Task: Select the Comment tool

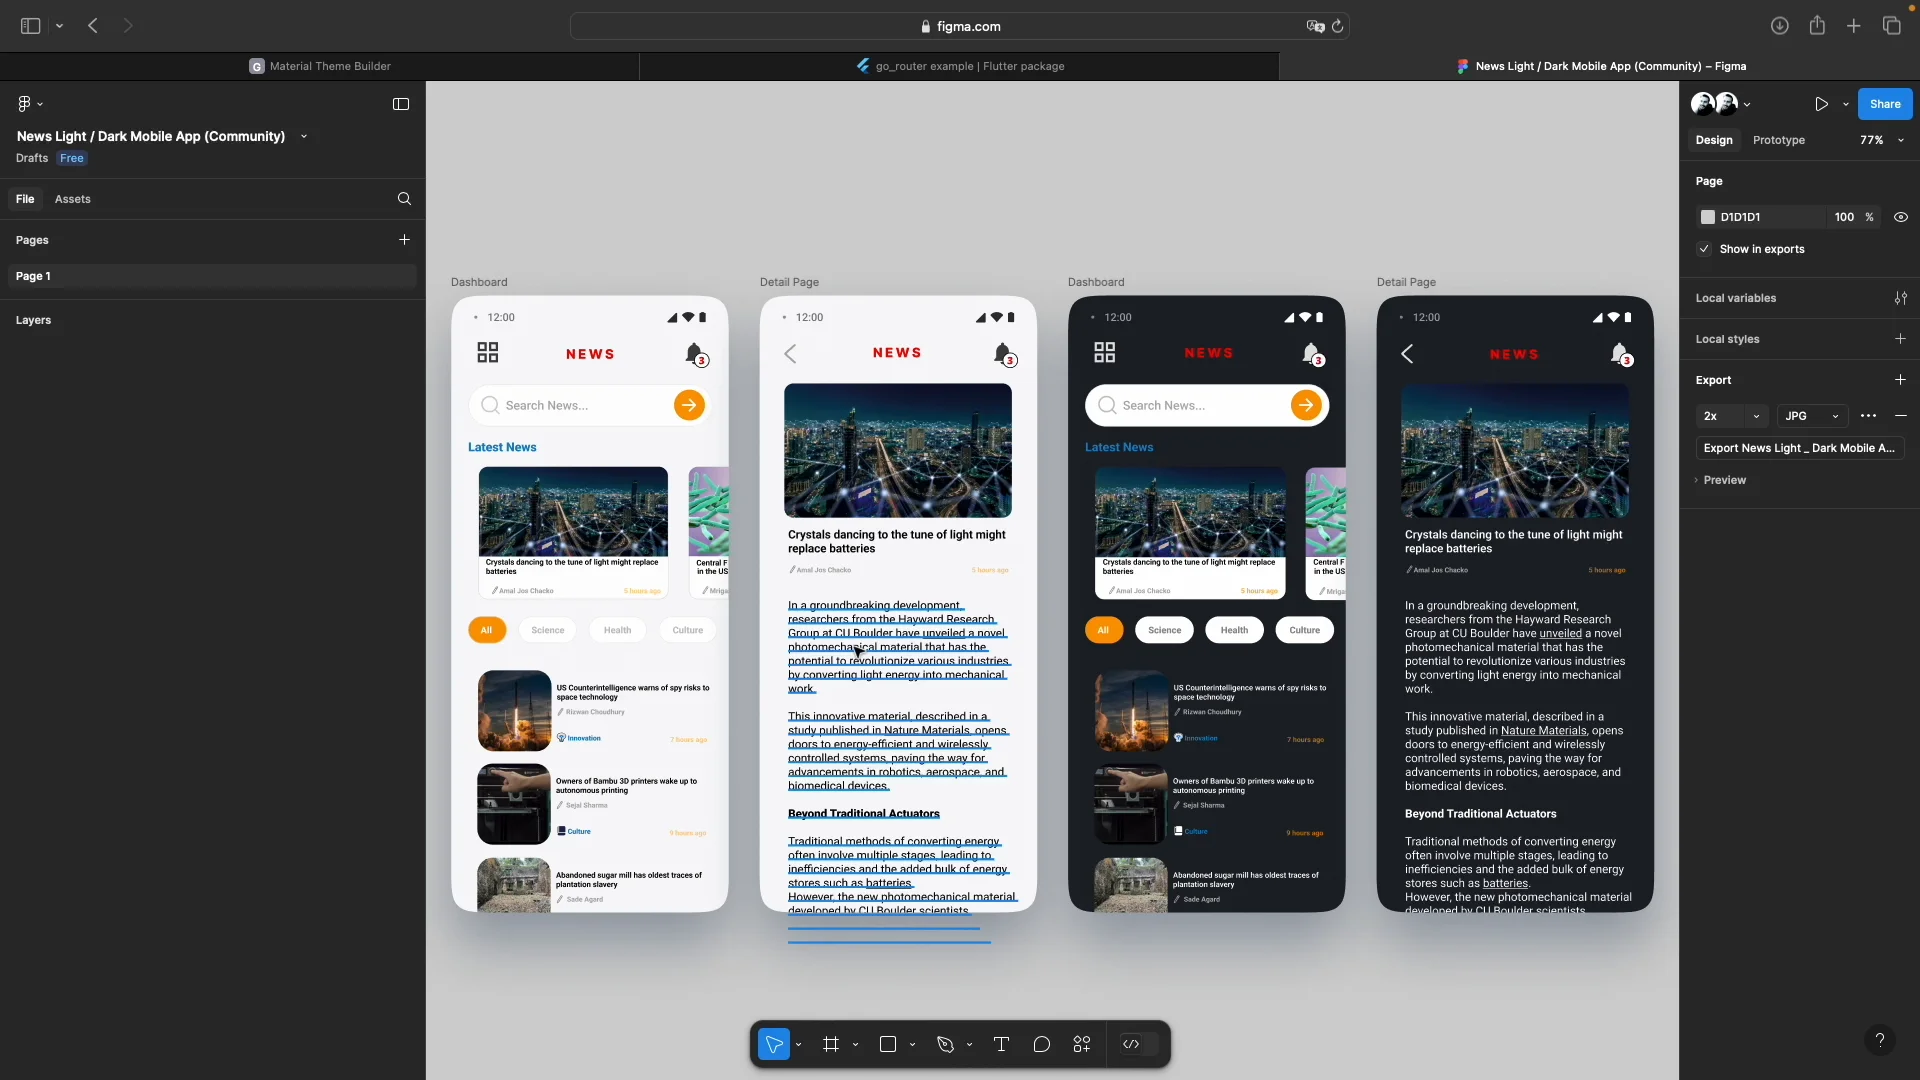Action: point(1041,1044)
